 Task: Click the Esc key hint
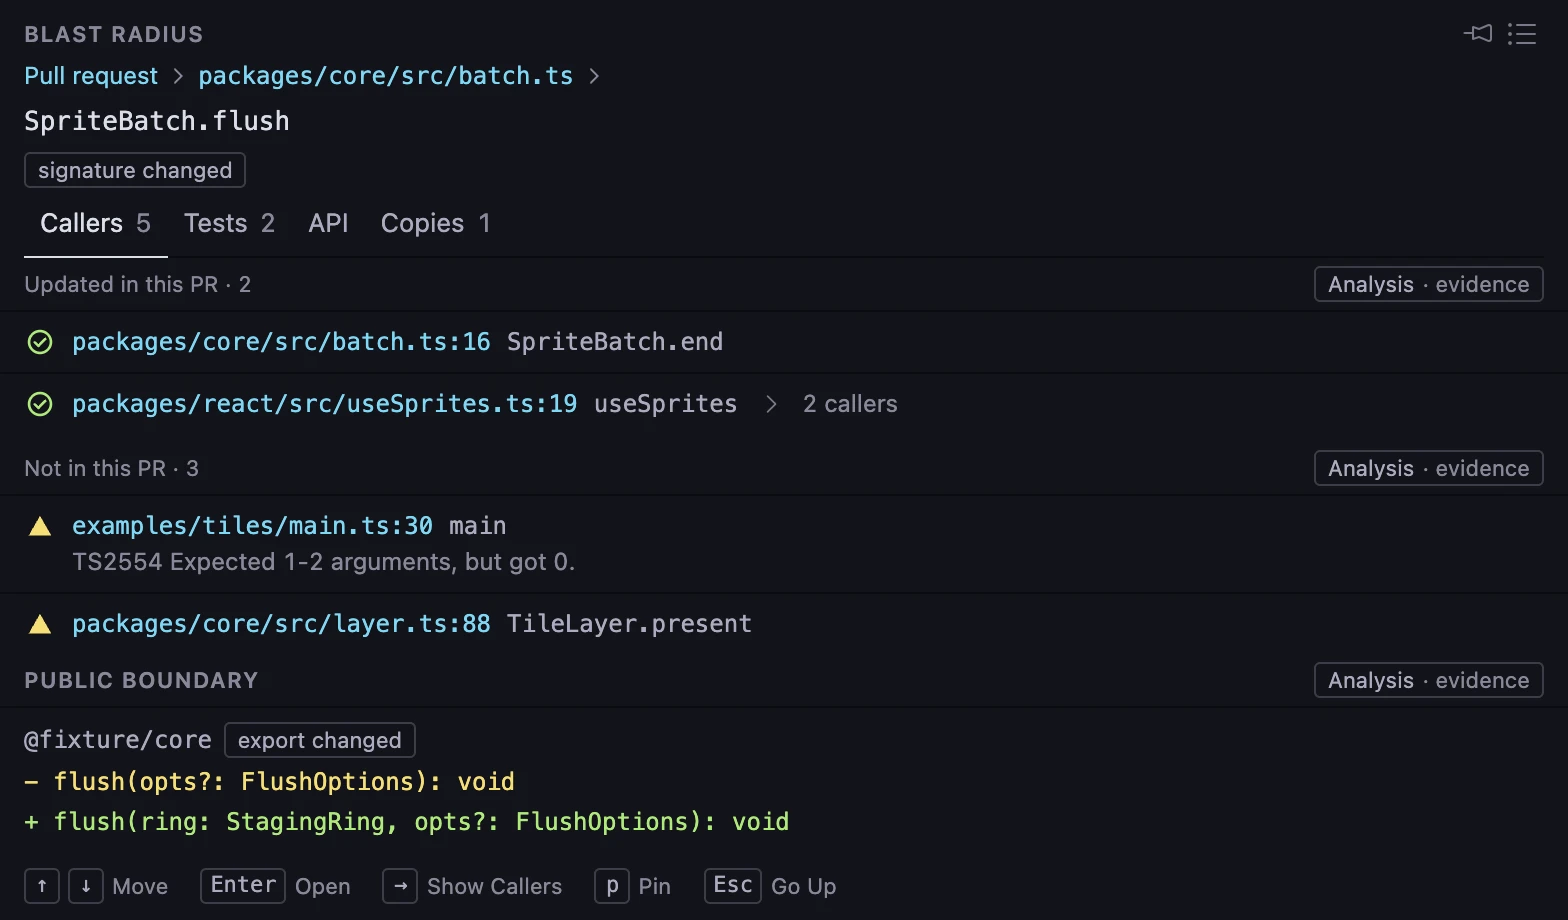click(733, 886)
